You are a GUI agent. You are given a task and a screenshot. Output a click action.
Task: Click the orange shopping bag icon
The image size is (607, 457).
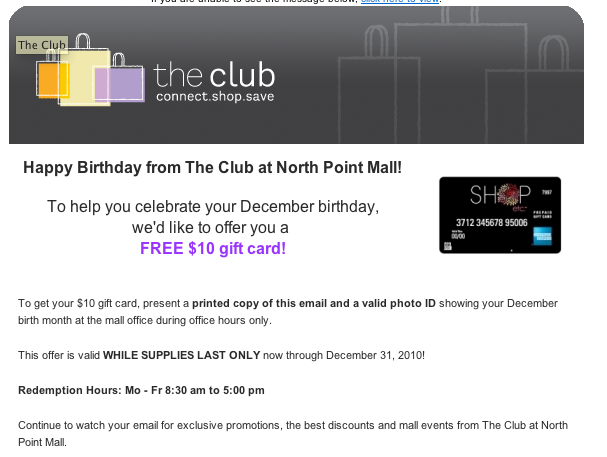click(50, 80)
